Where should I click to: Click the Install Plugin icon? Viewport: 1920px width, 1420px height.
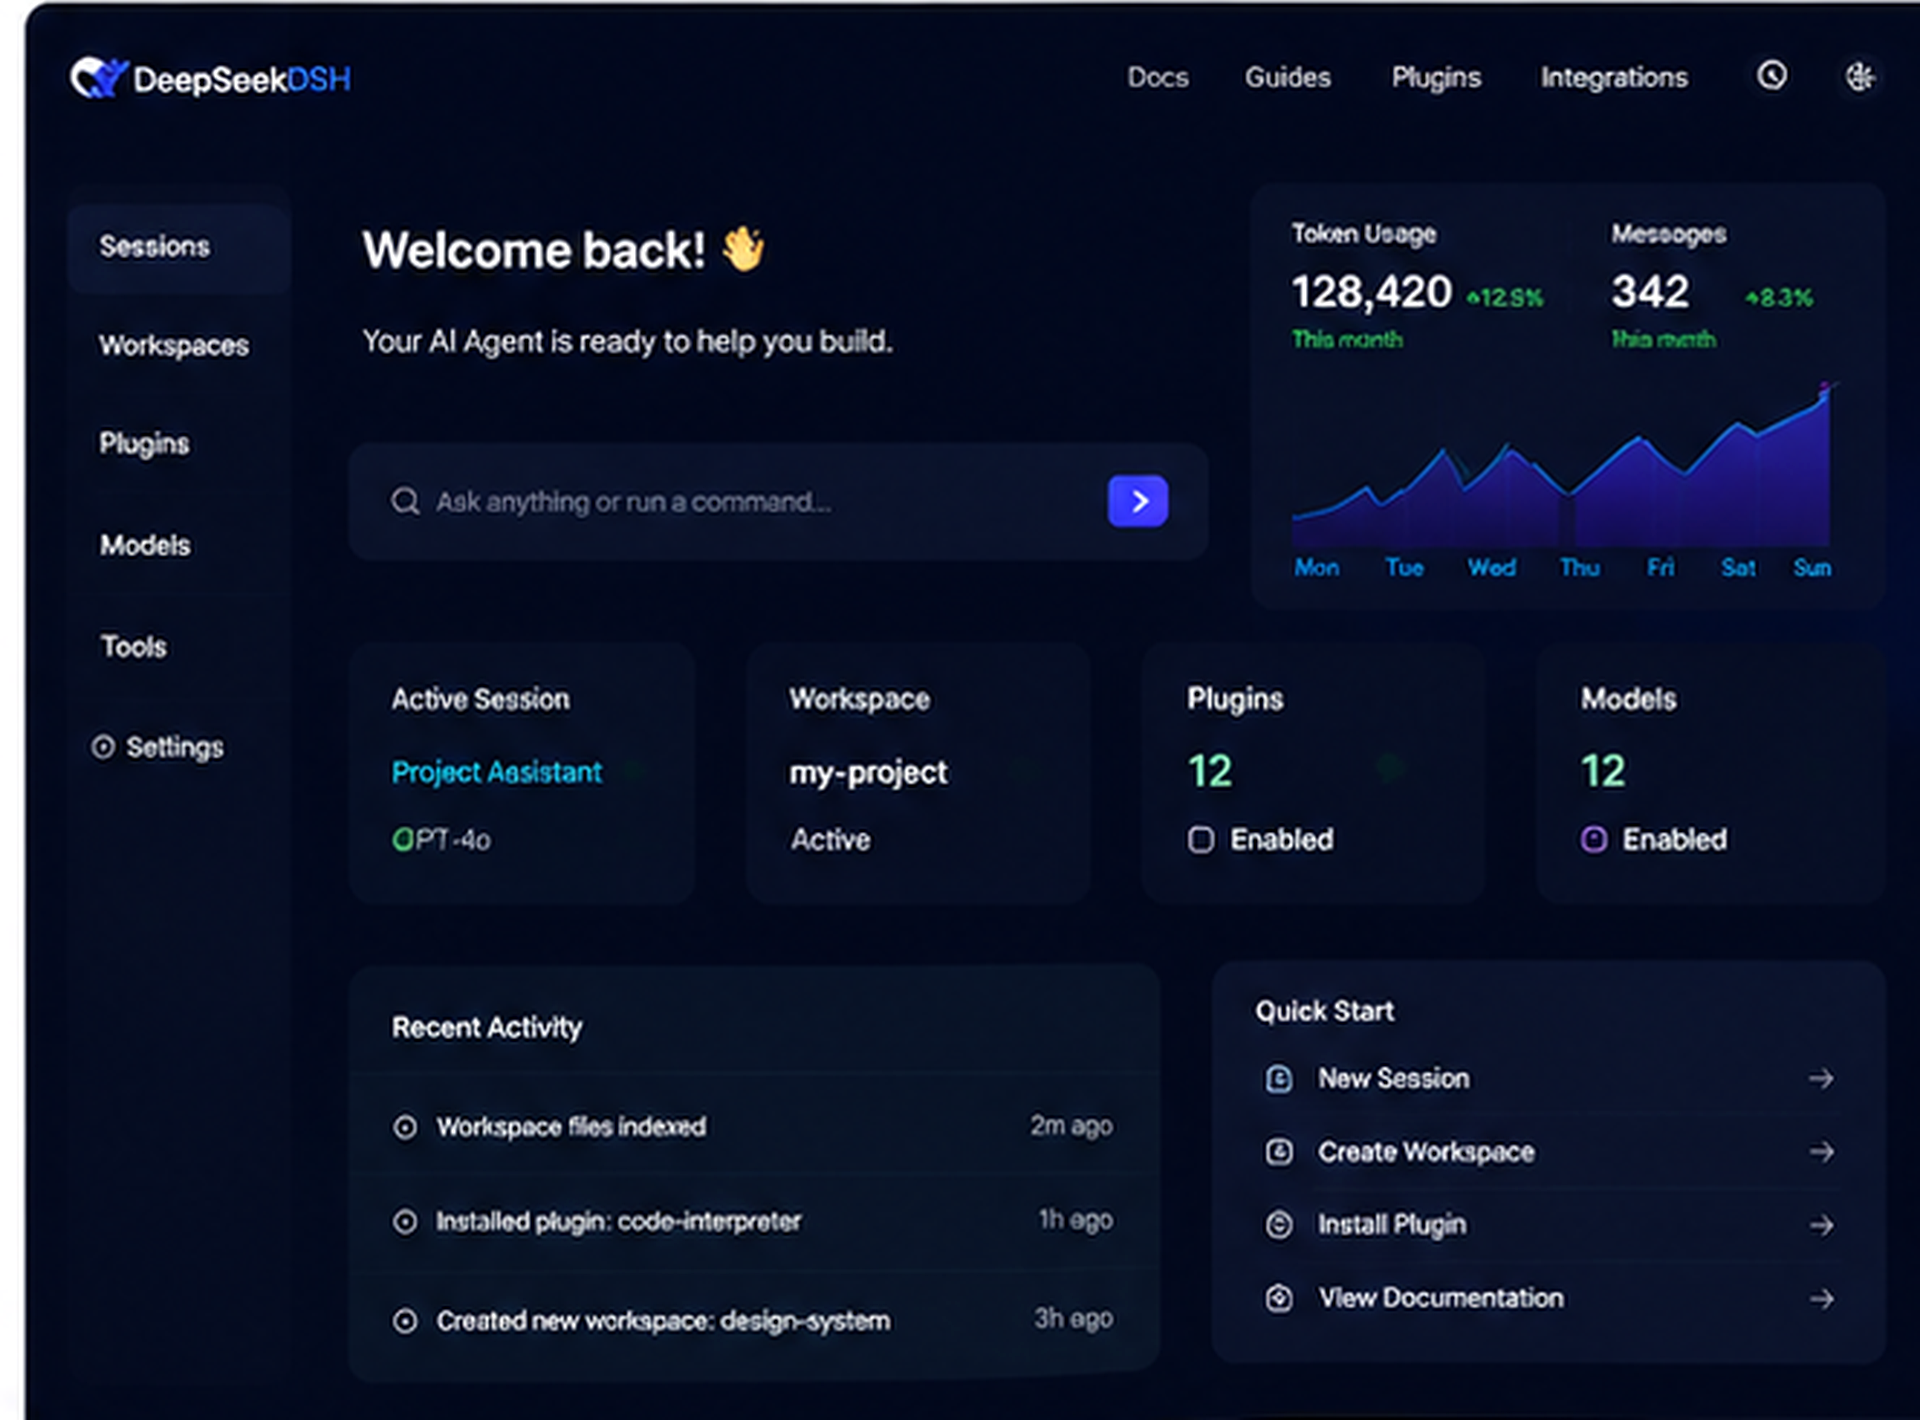pos(1279,1225)
